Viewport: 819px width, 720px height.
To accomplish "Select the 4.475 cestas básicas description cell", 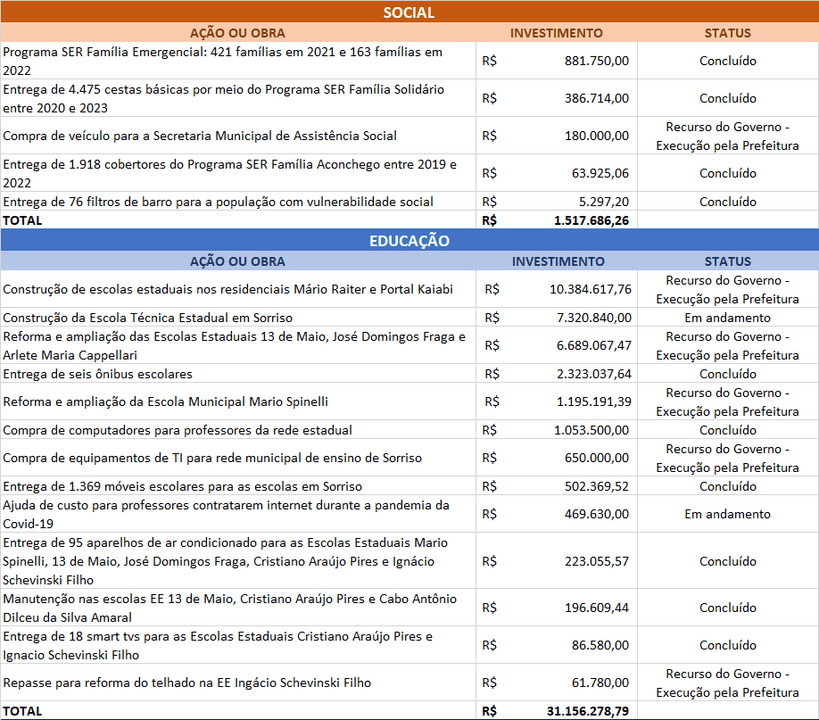I will point(237,98).
